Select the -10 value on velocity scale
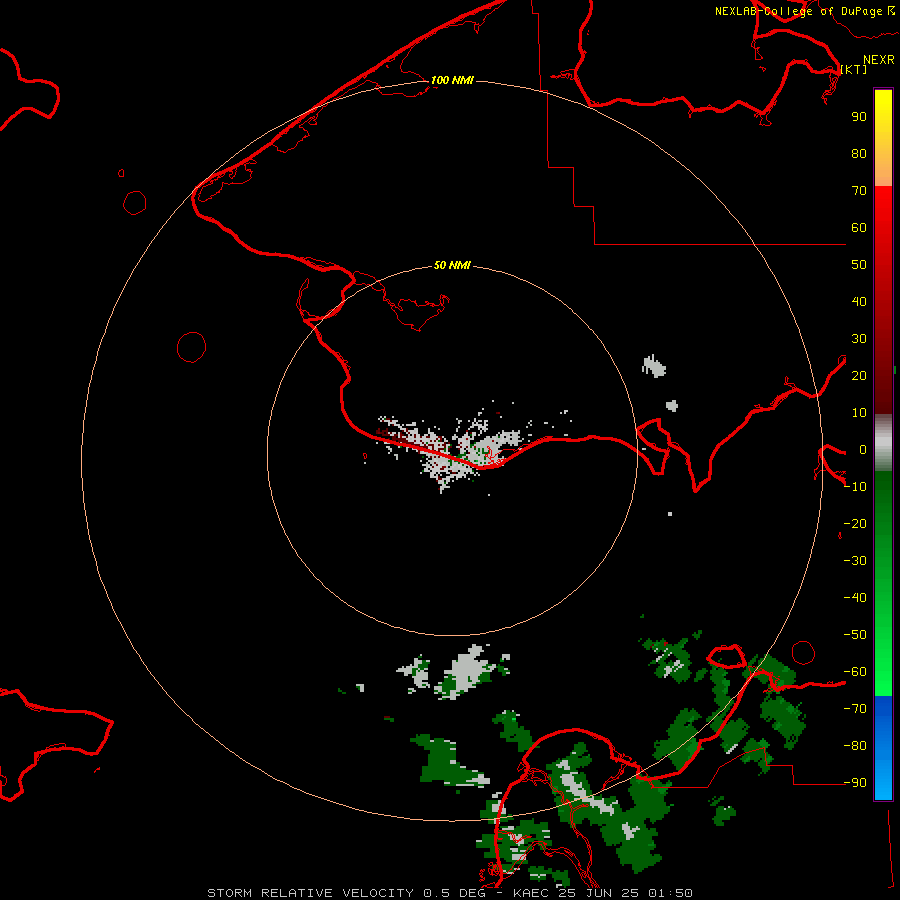The image size is (900, 900). pyautogui.click(x=855, y=487)
